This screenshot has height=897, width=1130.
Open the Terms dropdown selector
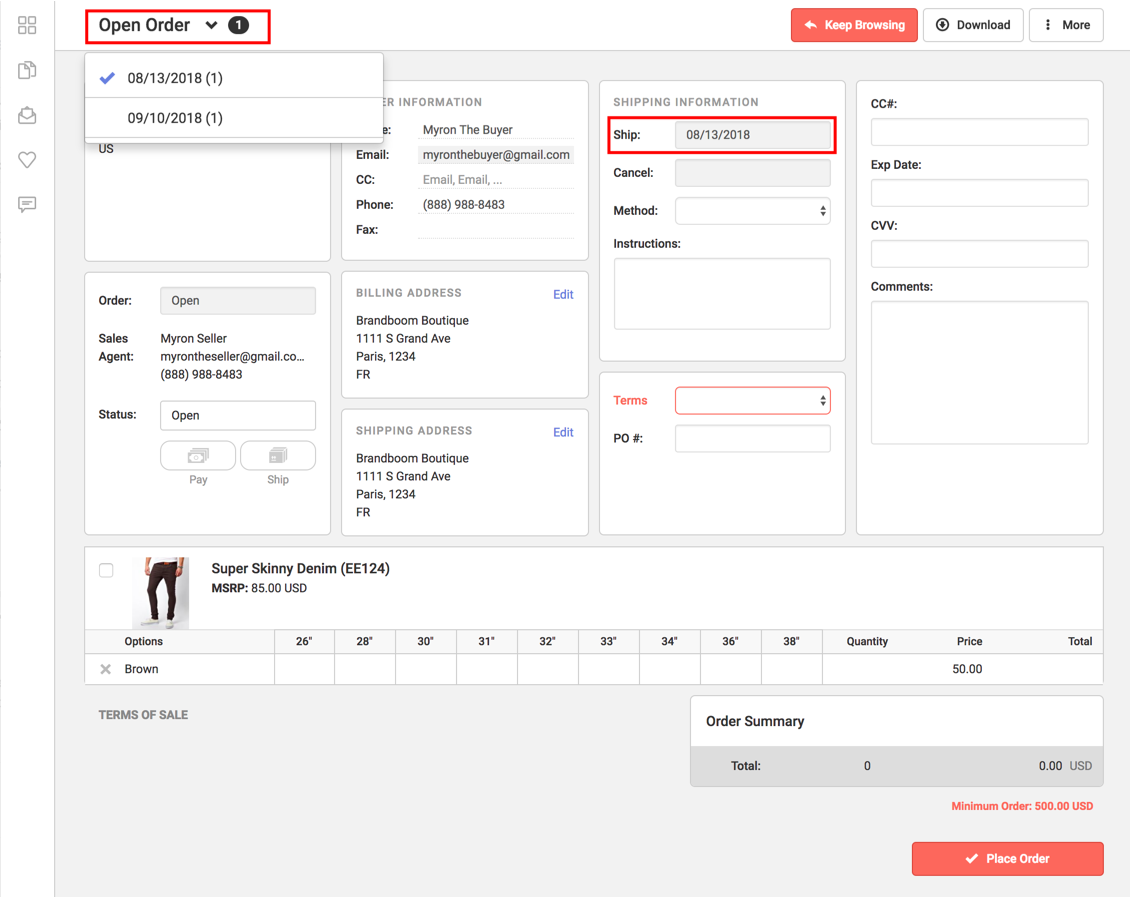click(x=752, y=400)
